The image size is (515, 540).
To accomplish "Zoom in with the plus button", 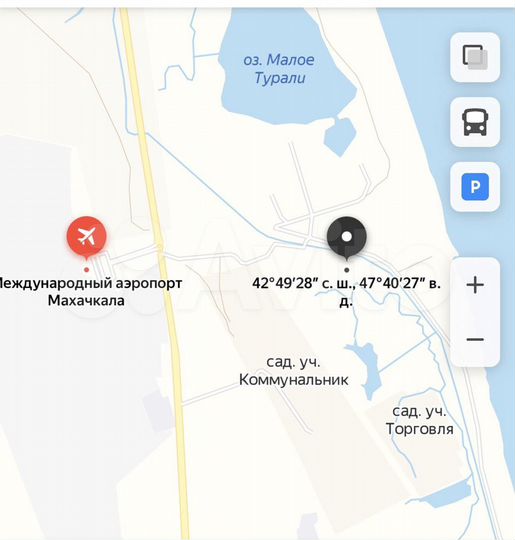I will coord(475,285).
